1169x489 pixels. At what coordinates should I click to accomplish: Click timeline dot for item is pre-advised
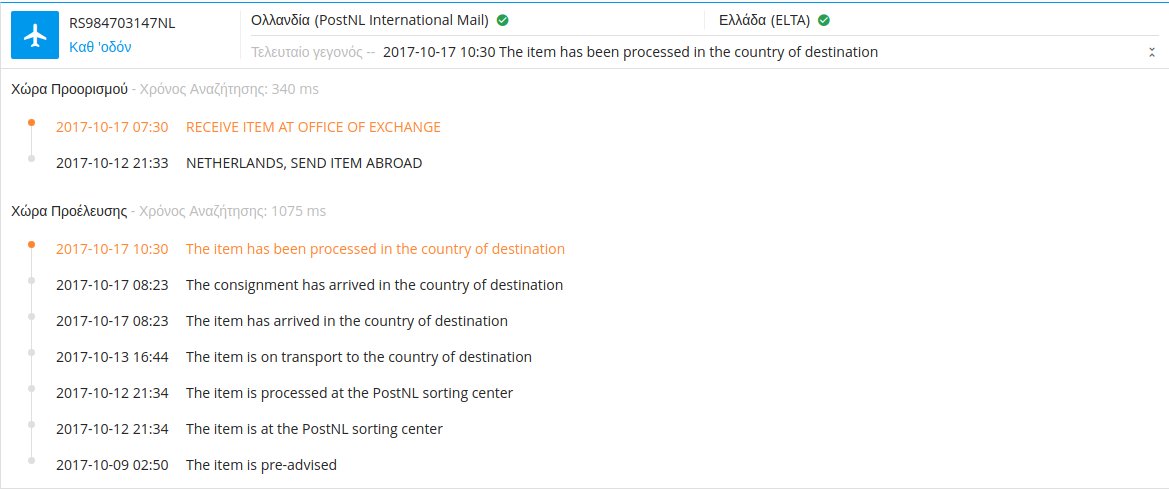point(32,461)
